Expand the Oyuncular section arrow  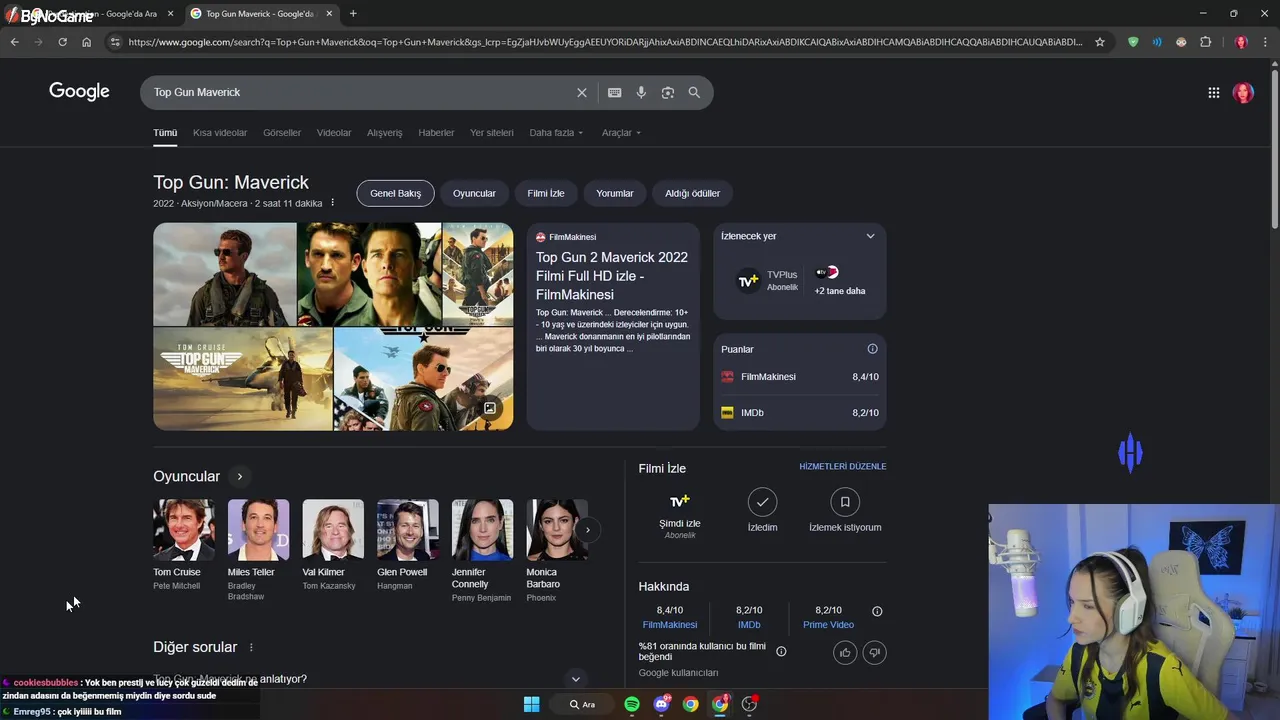point(240,476)
